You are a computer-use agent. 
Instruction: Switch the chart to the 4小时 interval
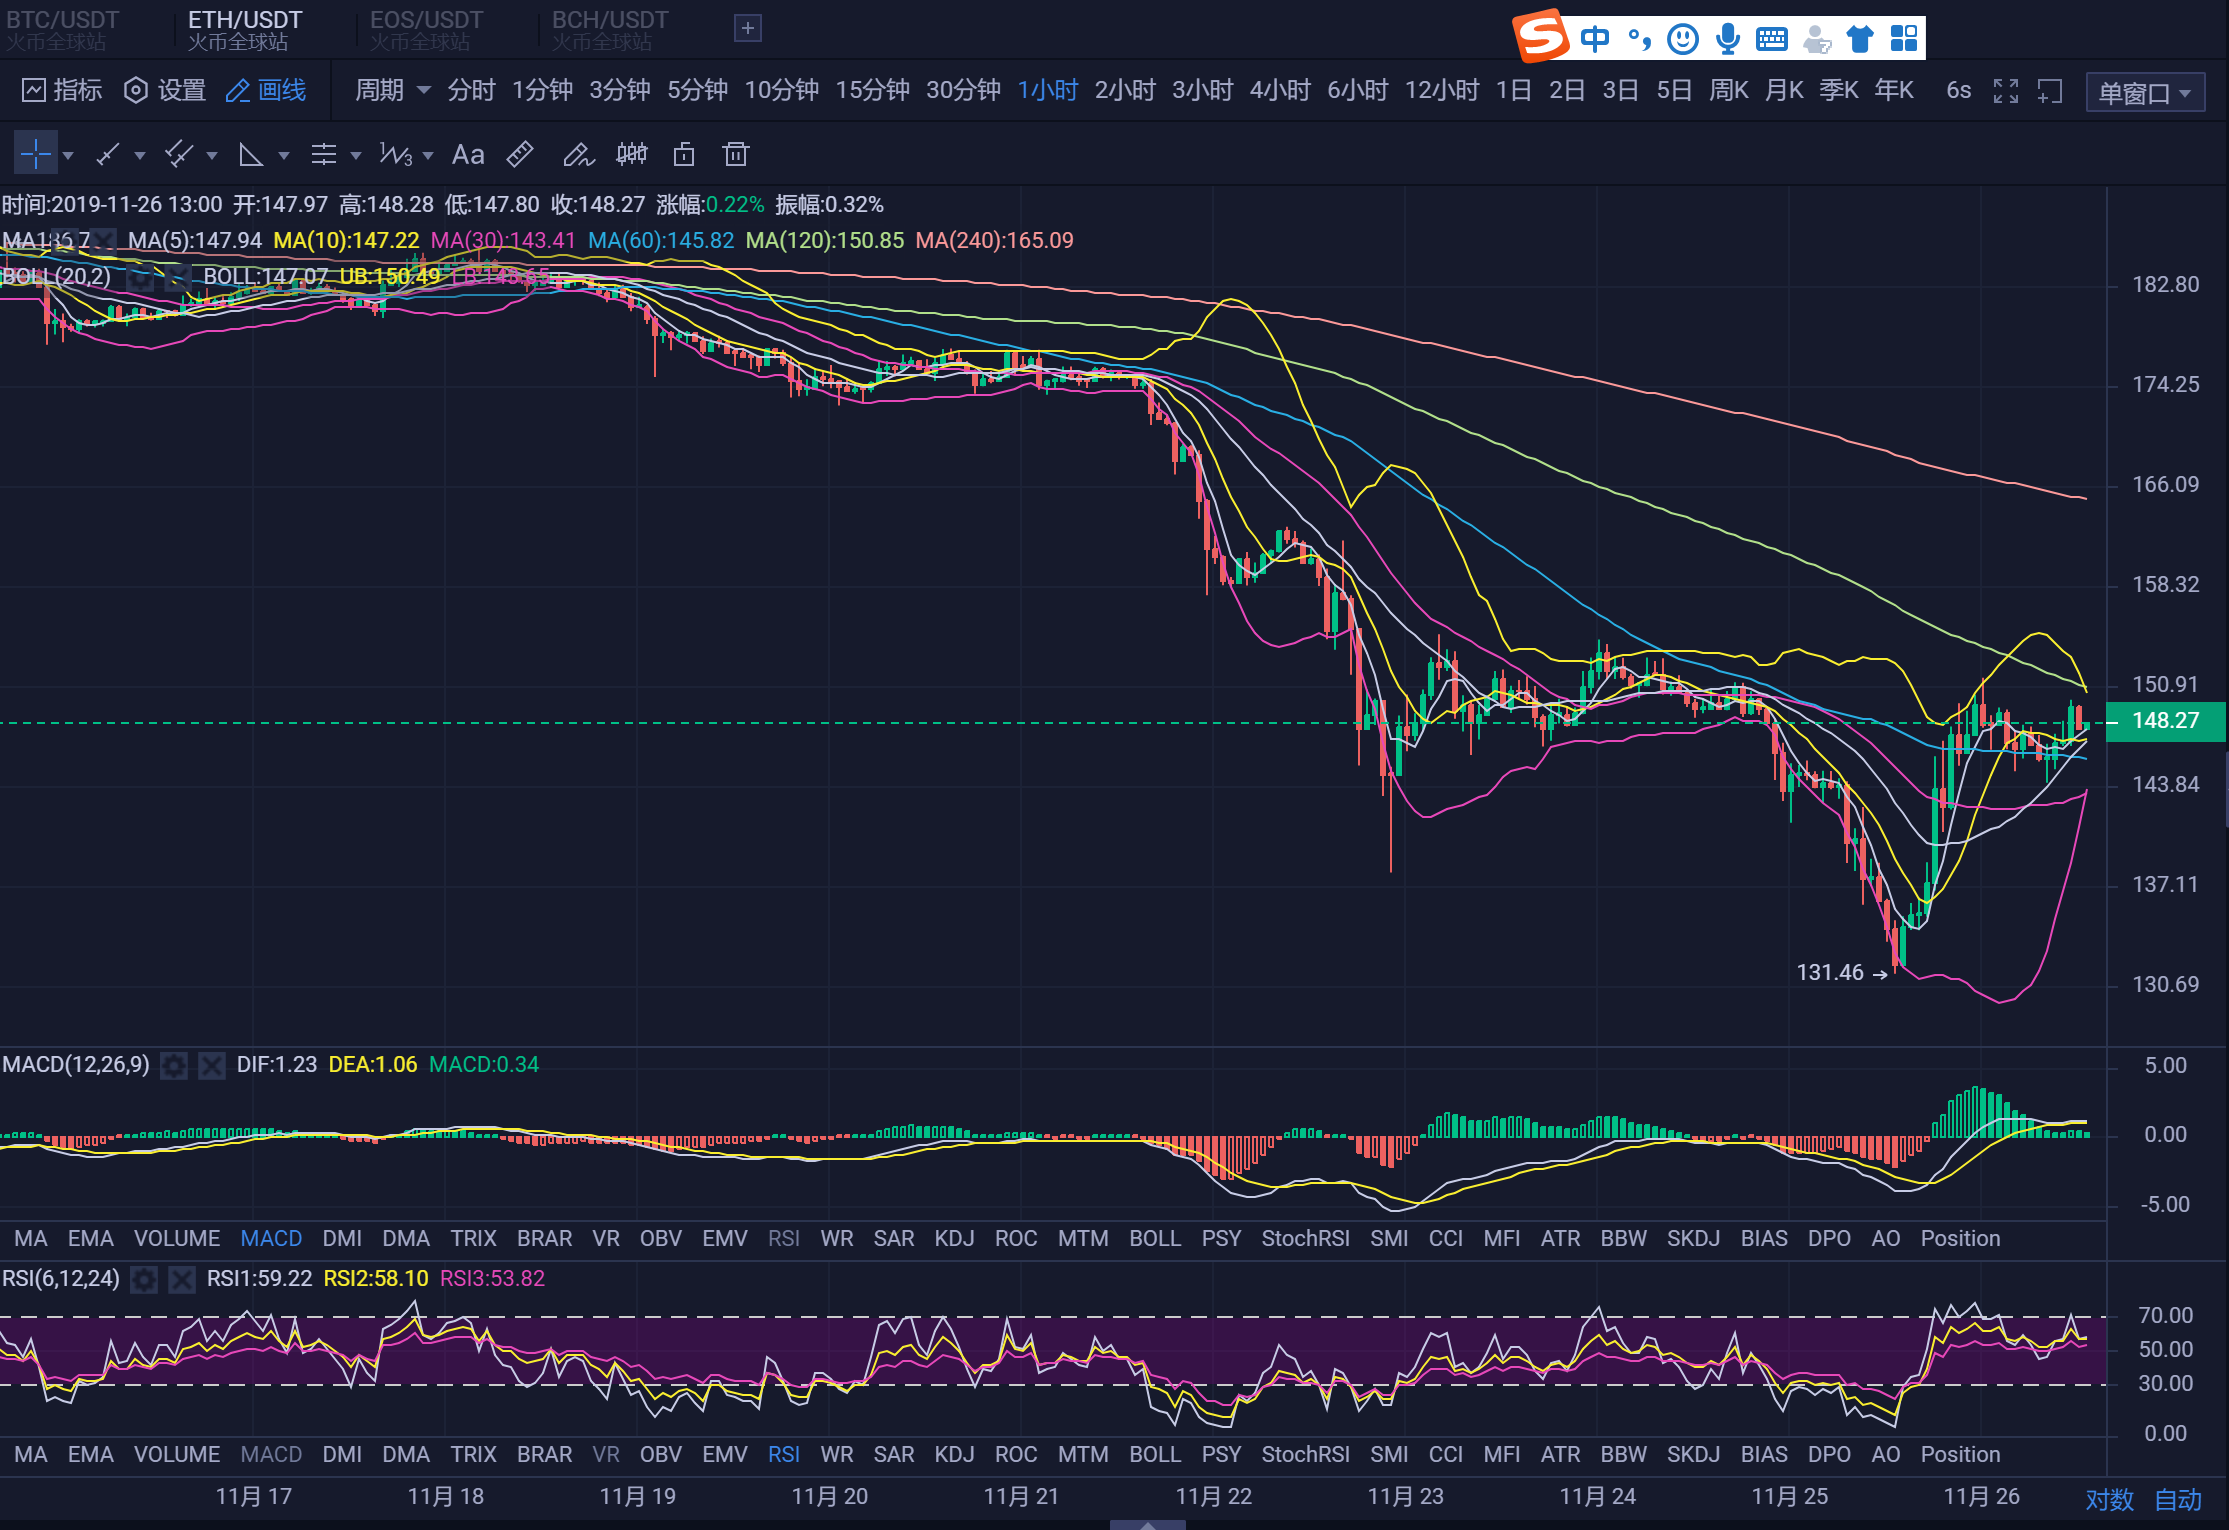1279,91
